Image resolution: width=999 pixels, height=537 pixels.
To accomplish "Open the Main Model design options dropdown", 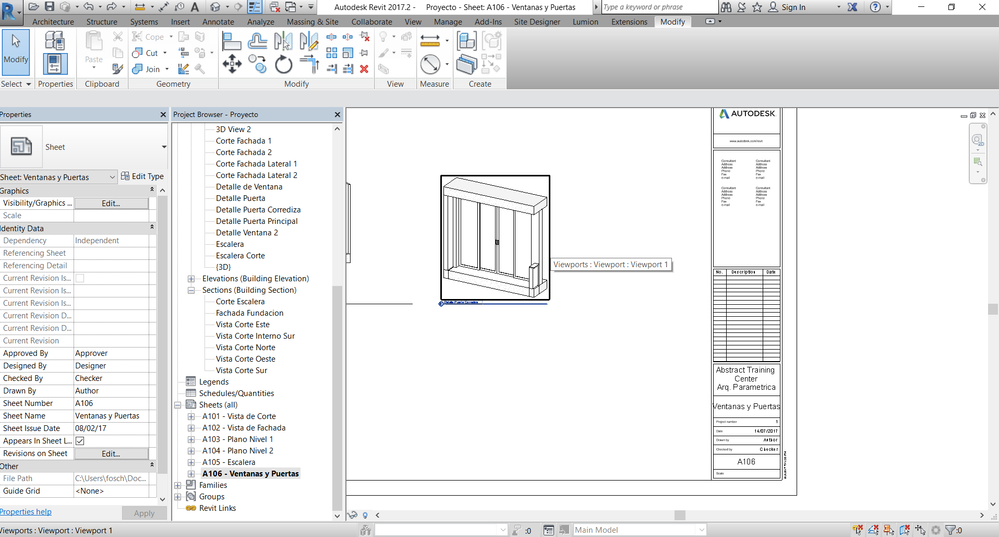I will coord(701,529).
